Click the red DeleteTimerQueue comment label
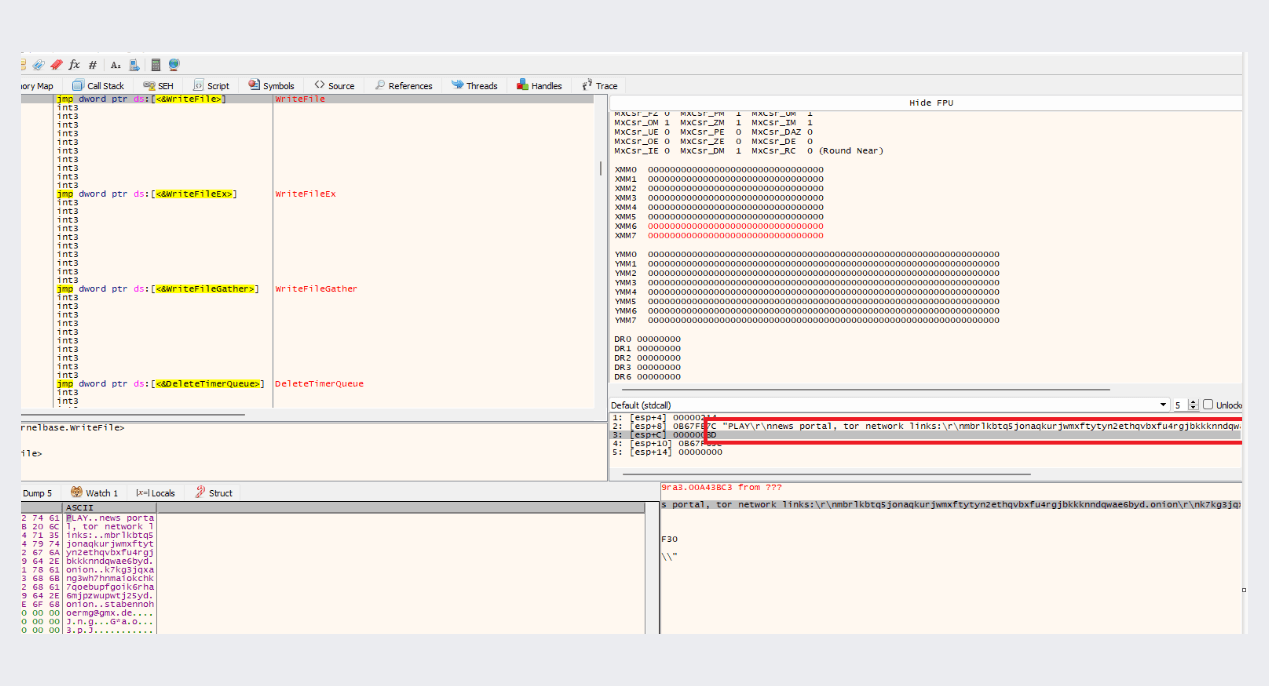Viewport: 1269px width, 686px height. (x=320, y=384)
